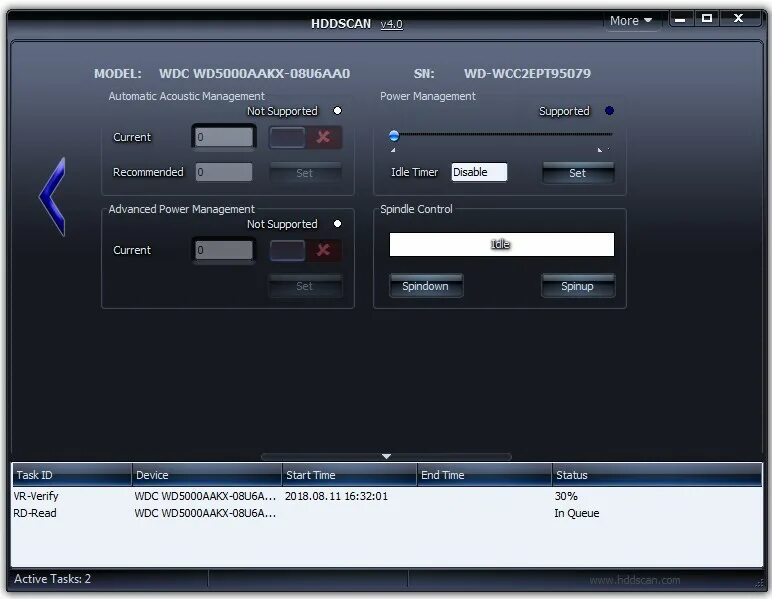Screen dimensions: 772x599
Task: Click the Spinup button
Action: click(578, 286)
